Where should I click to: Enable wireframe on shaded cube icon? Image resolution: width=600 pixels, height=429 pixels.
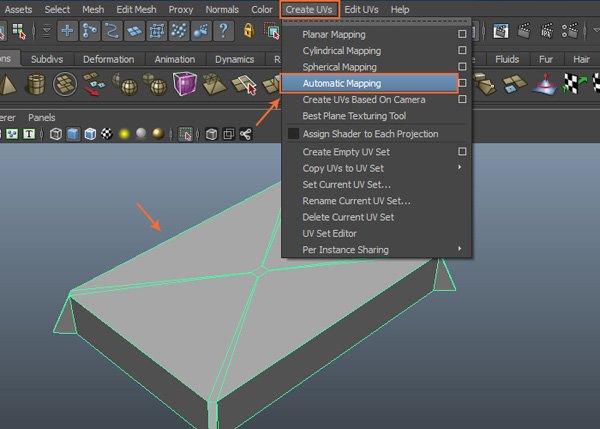(x=90, y=134)
